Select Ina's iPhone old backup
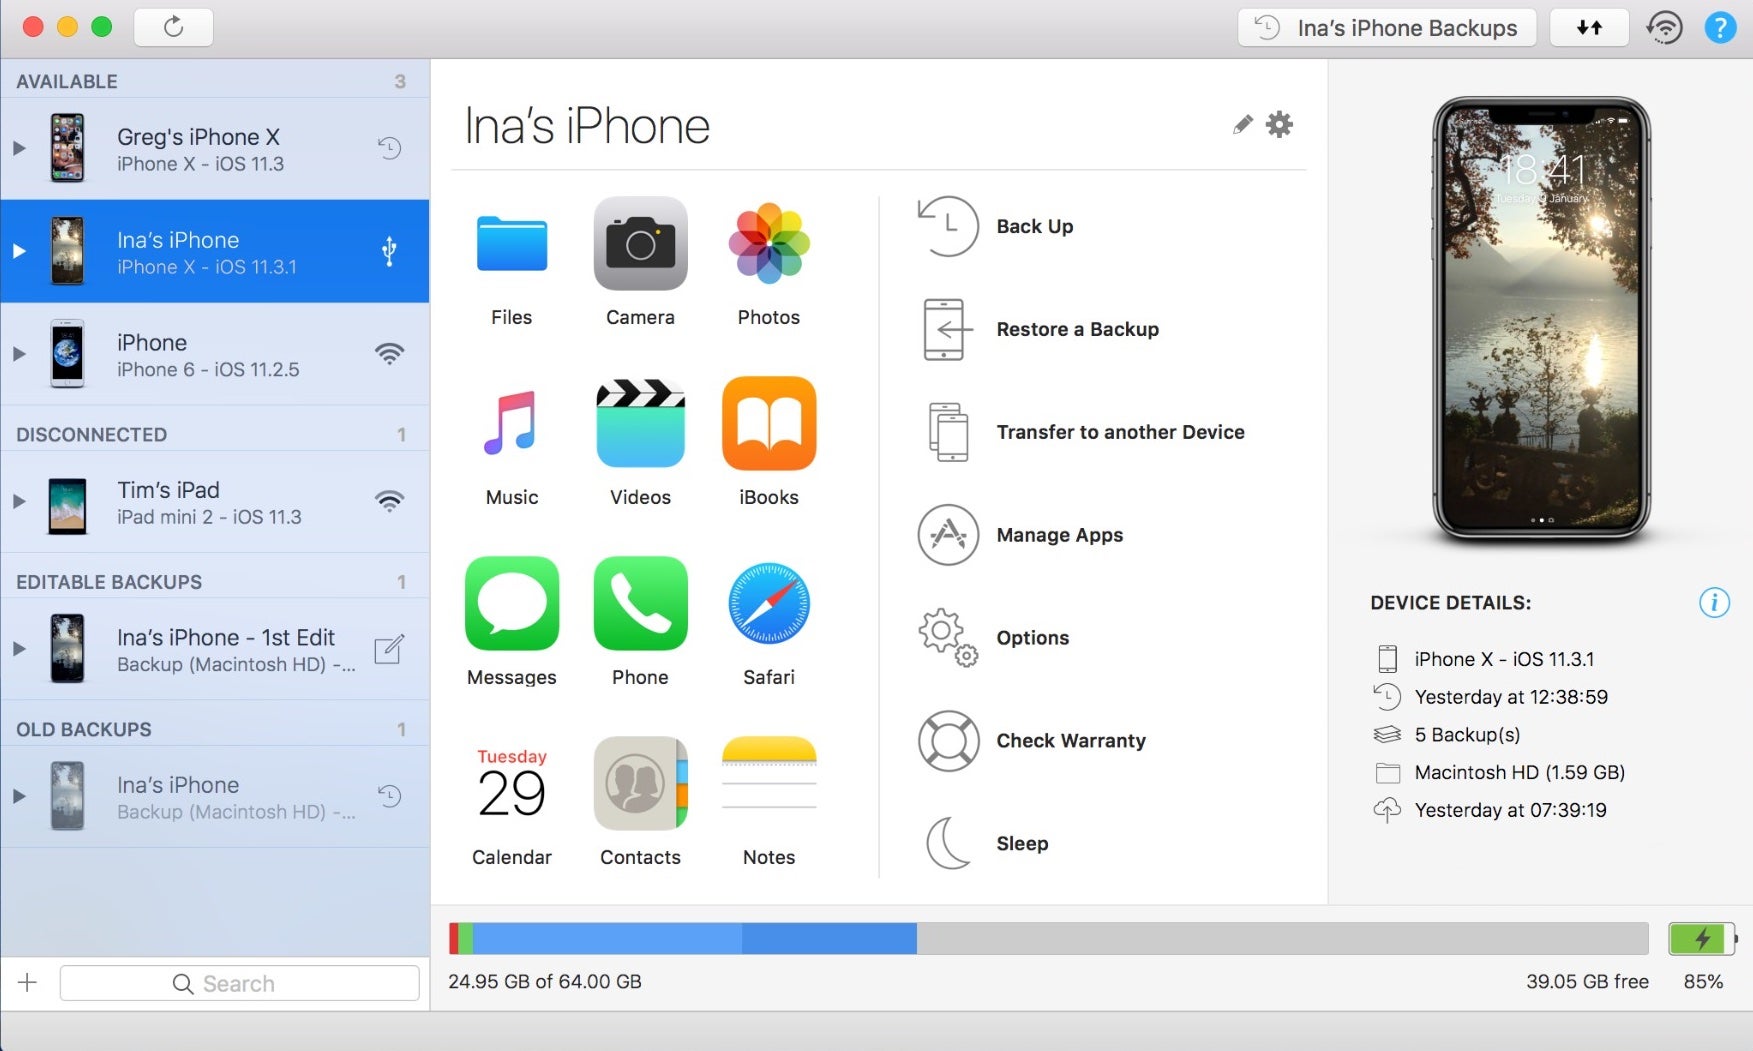This screenshot has width=1753, height=1051. 215,796
